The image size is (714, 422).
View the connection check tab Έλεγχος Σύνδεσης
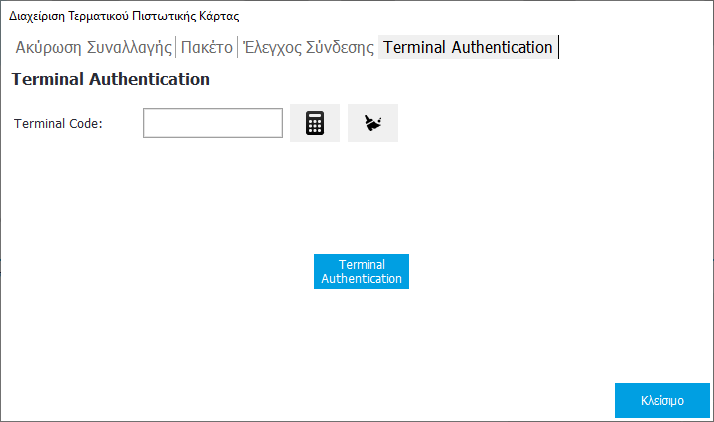point(309,47)
